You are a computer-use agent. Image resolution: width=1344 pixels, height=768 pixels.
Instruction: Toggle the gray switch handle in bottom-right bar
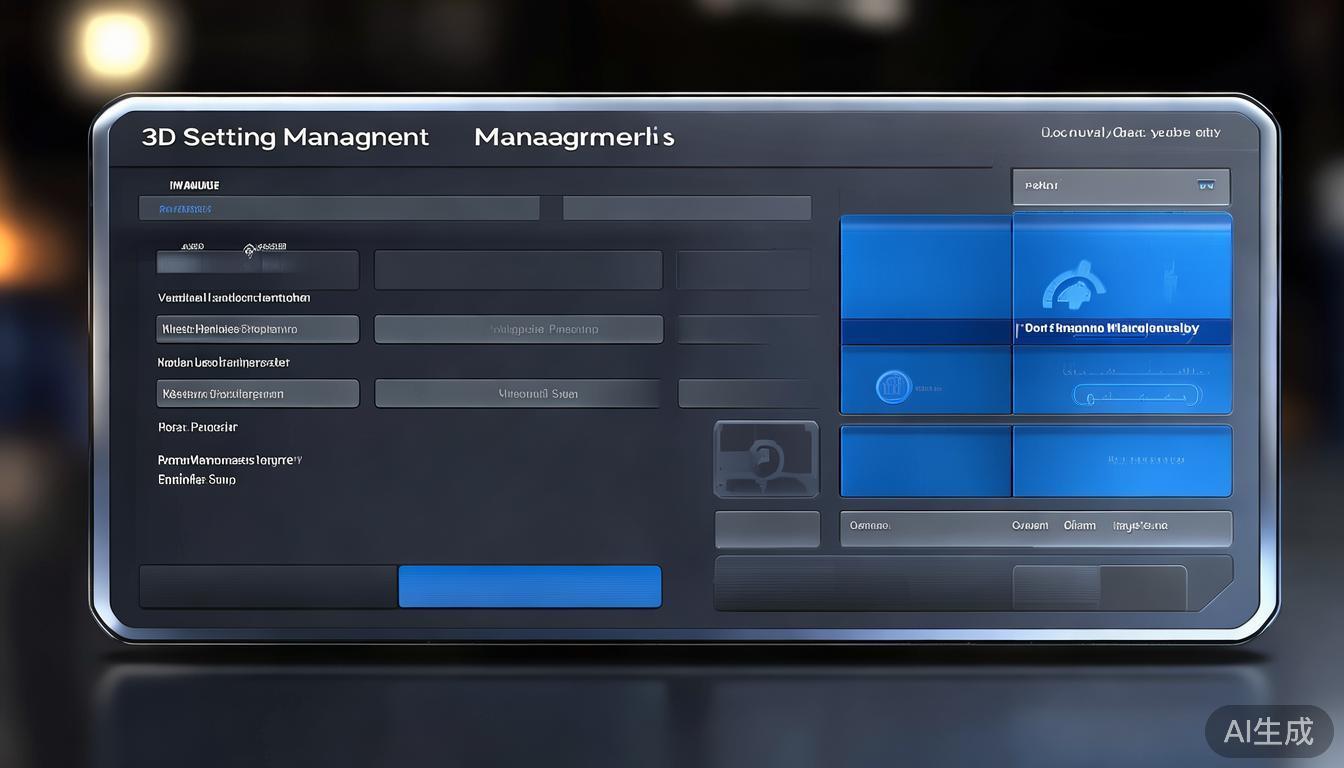point(1099,587)
